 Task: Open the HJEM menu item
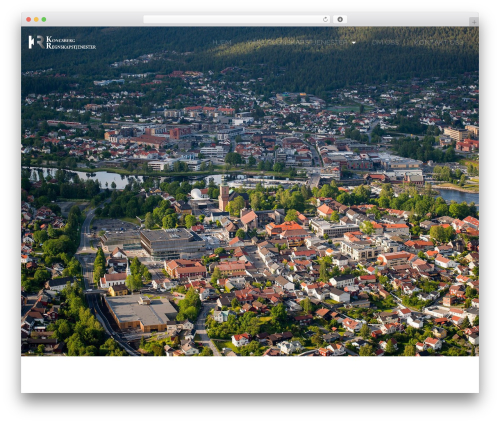coord(222,42)
